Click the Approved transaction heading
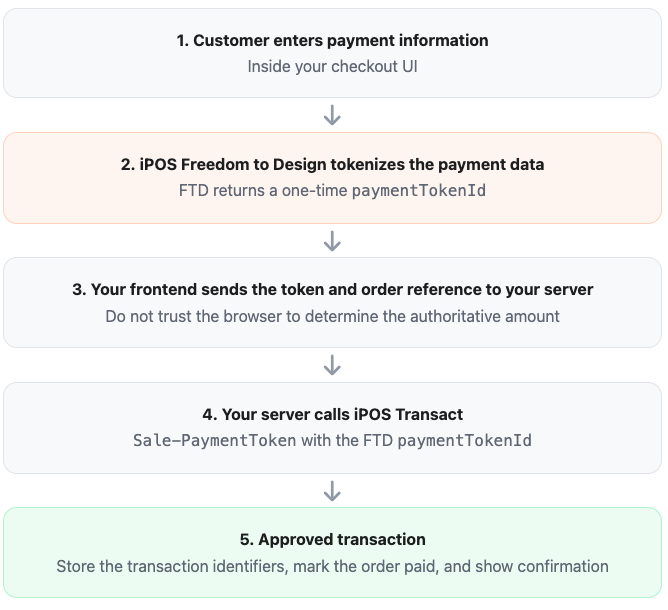 [332, 539]
